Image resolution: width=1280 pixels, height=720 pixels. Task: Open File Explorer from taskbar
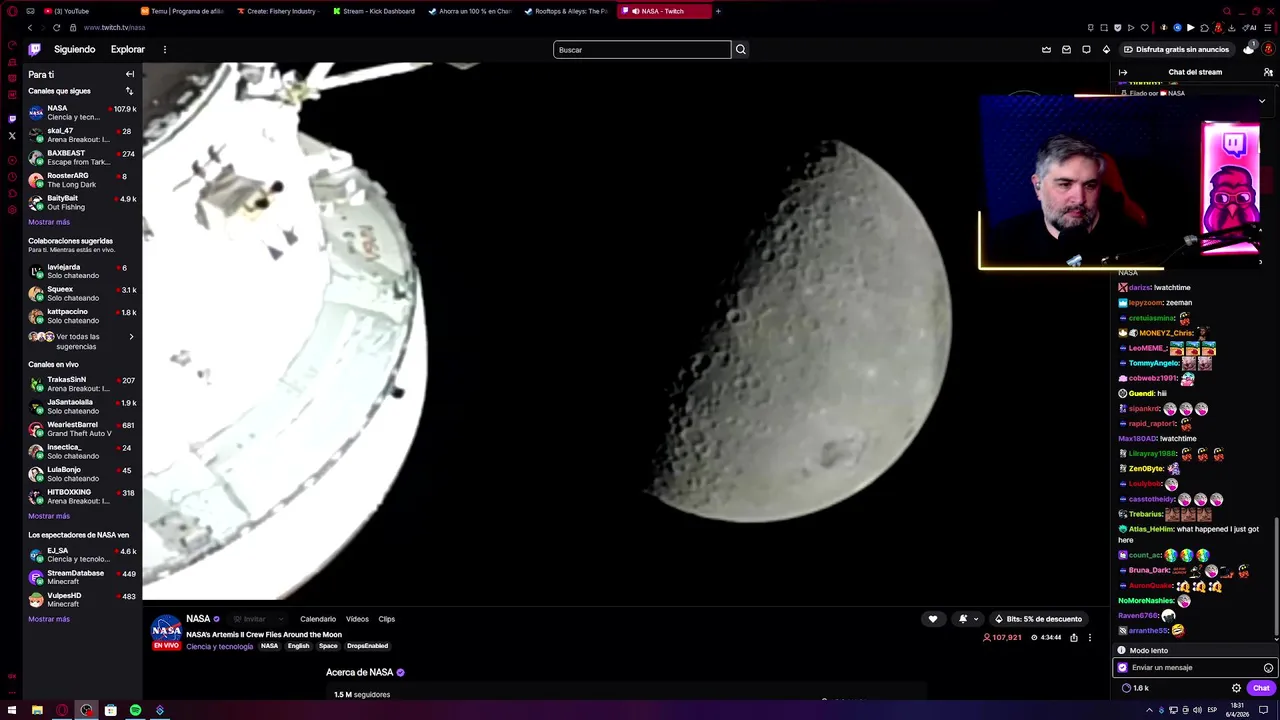37,710
